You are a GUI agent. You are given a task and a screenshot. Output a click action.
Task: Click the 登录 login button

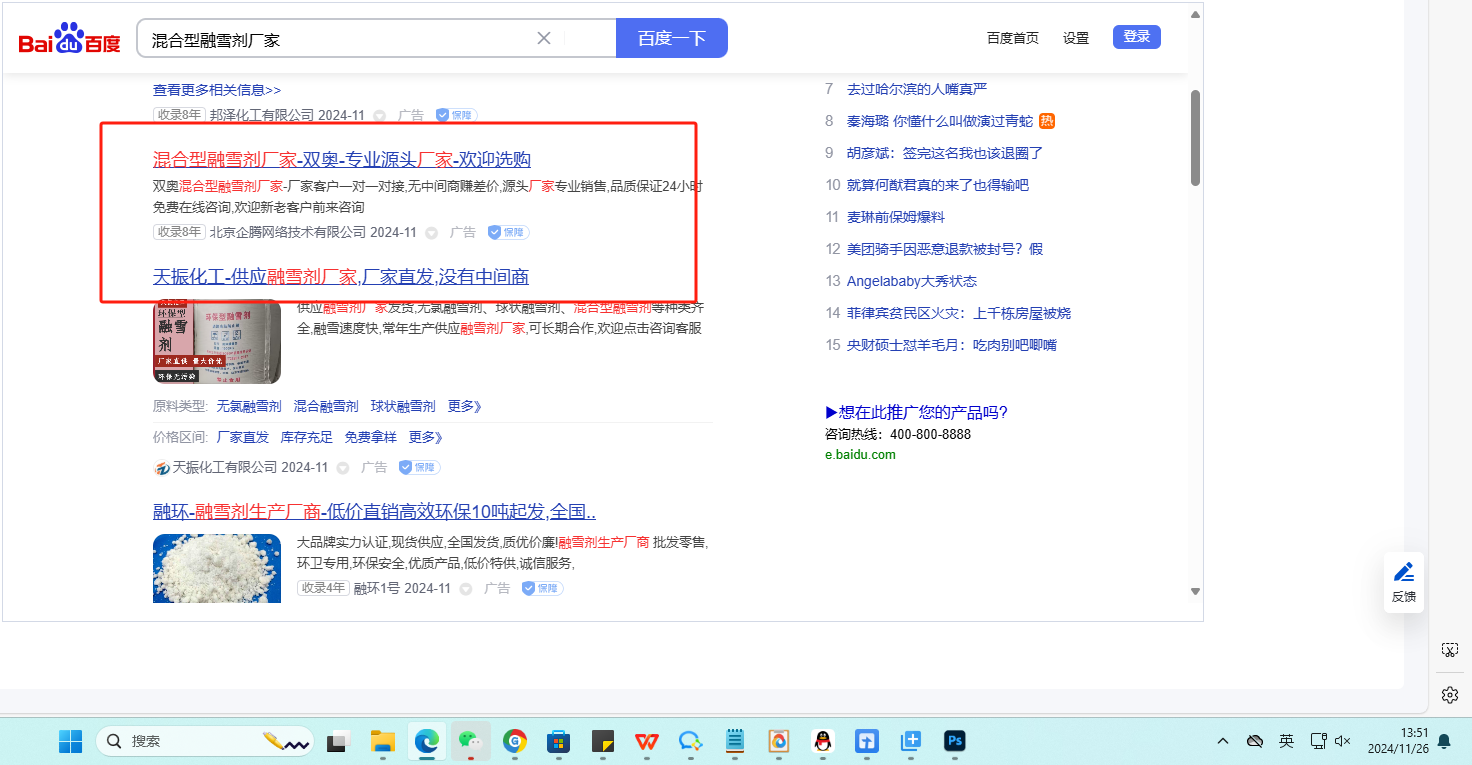pos(1136,37)
